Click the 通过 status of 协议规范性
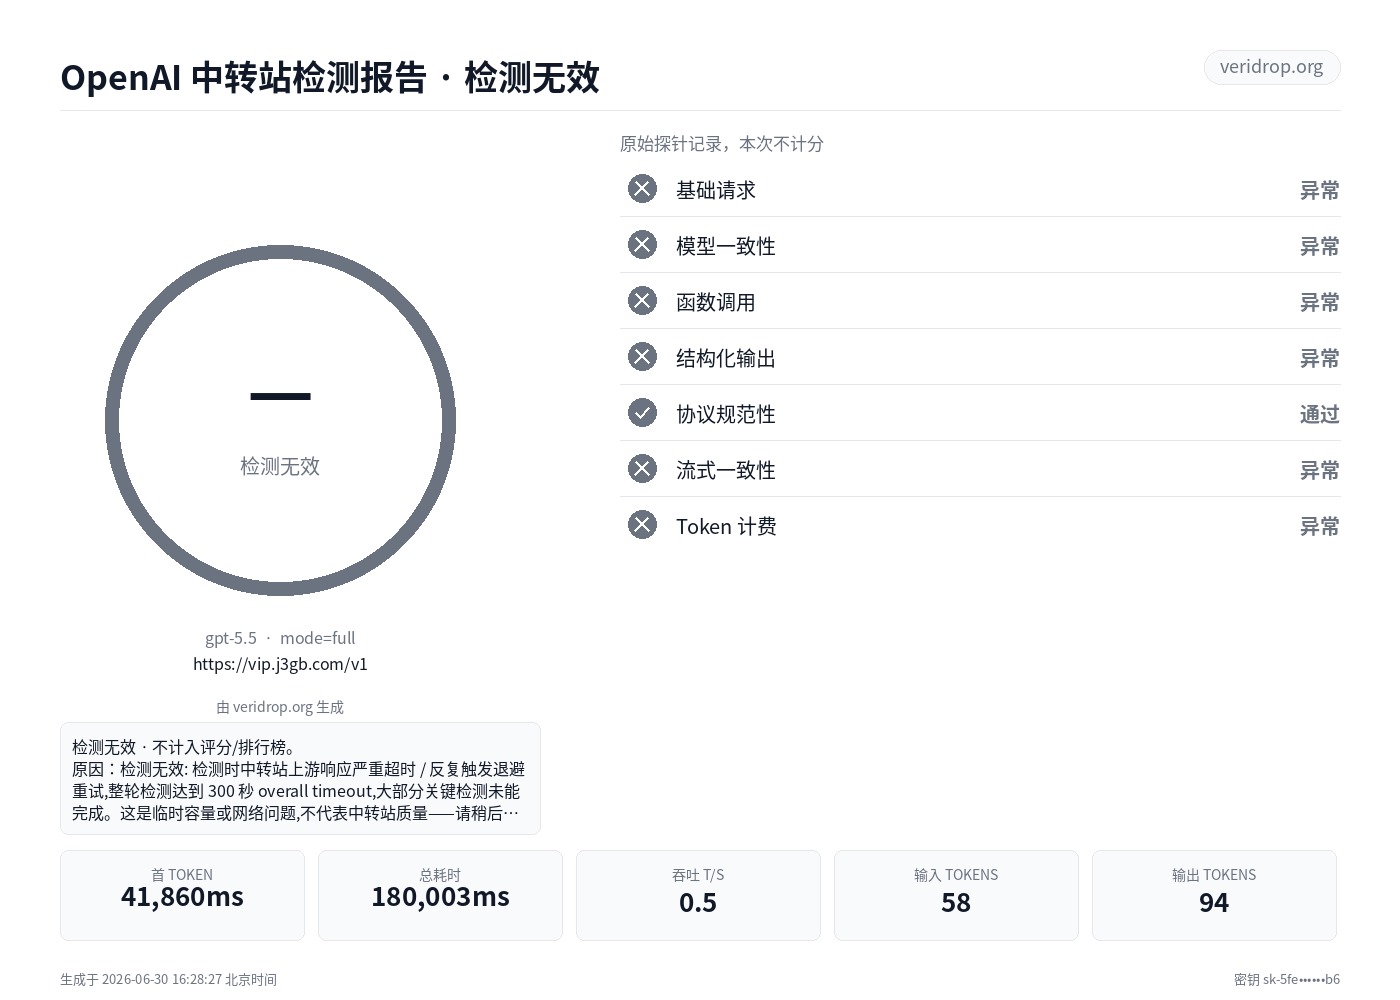The width and height of the screenshot is (1400, 1000). [x=1319, y=414]
